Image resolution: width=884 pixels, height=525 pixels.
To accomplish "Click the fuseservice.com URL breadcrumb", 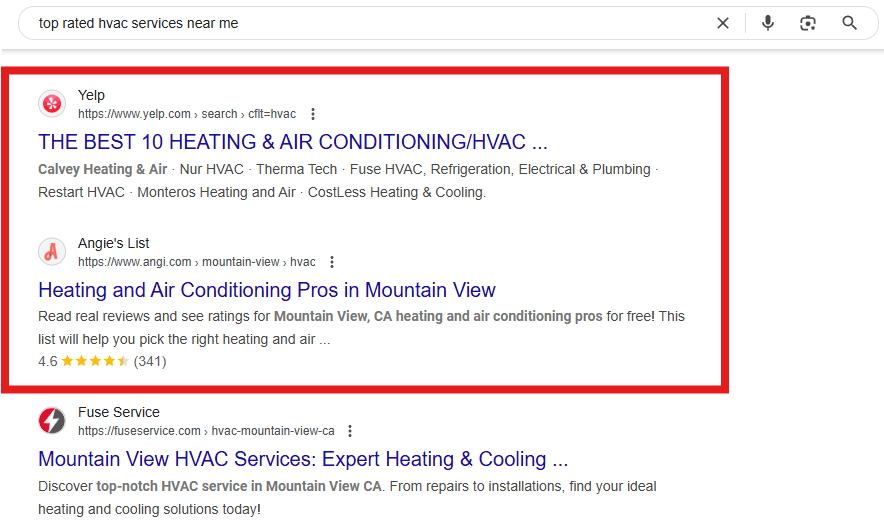I will [x=206, y=431].
